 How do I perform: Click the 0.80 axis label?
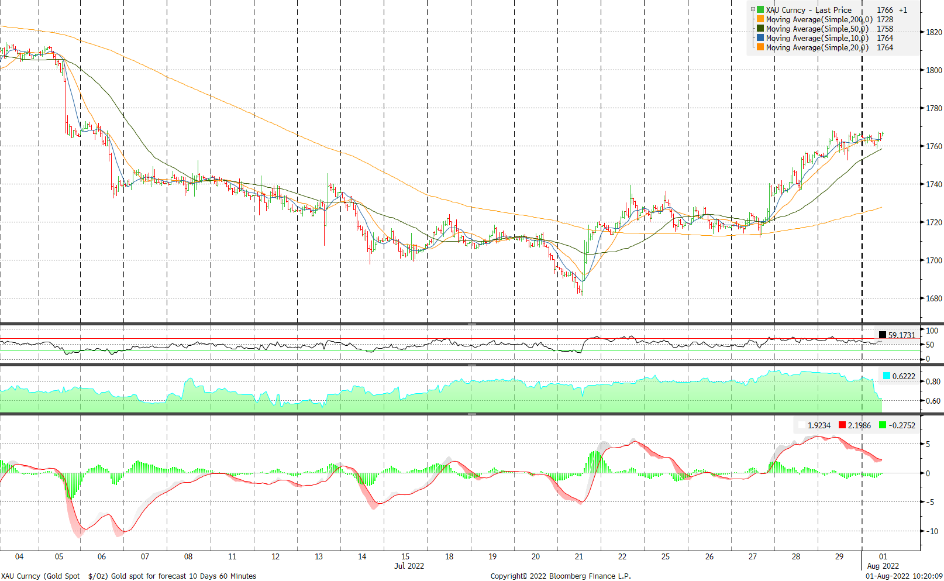(933, 382)
